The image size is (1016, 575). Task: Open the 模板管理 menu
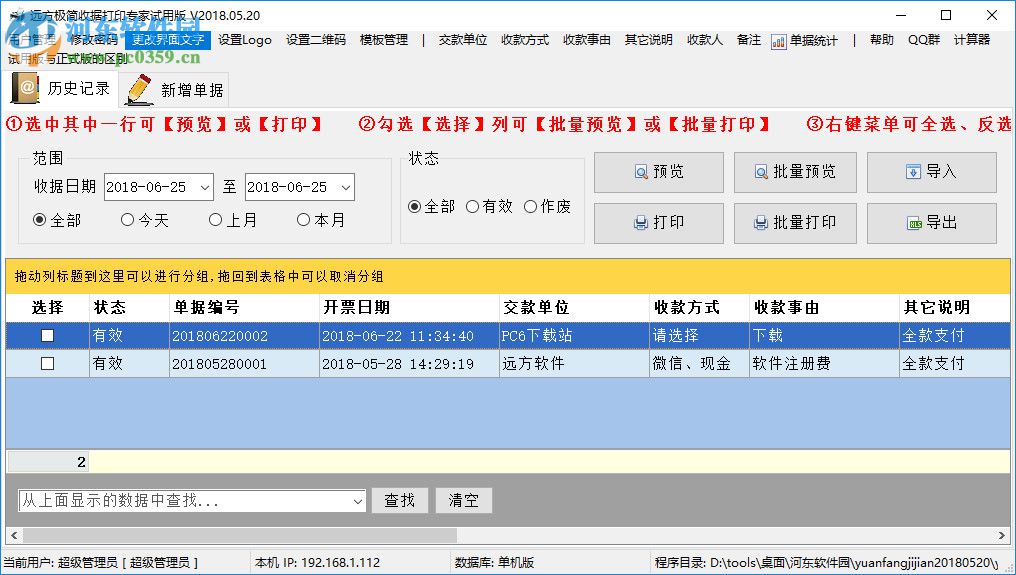(x=384, y=40)
